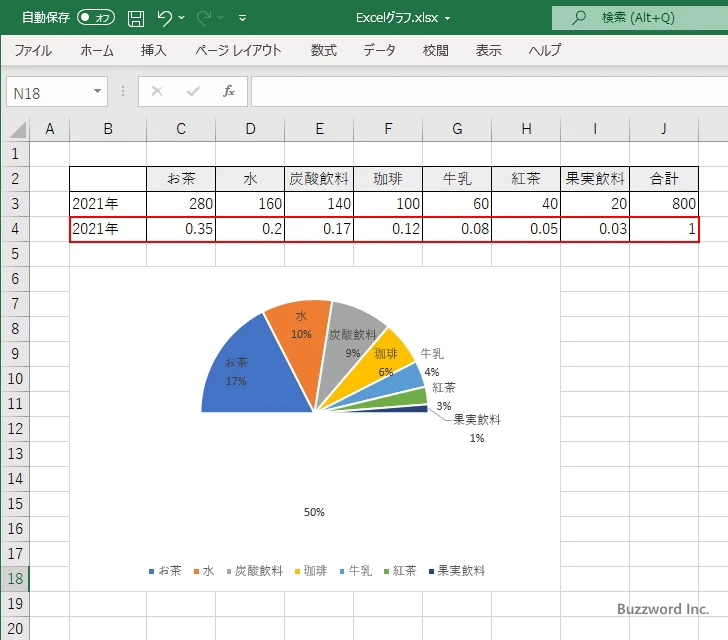The height and width of the screenshot is (640, 728).
Task: Click the Redo arrow icon
Action: coord(204,18)
